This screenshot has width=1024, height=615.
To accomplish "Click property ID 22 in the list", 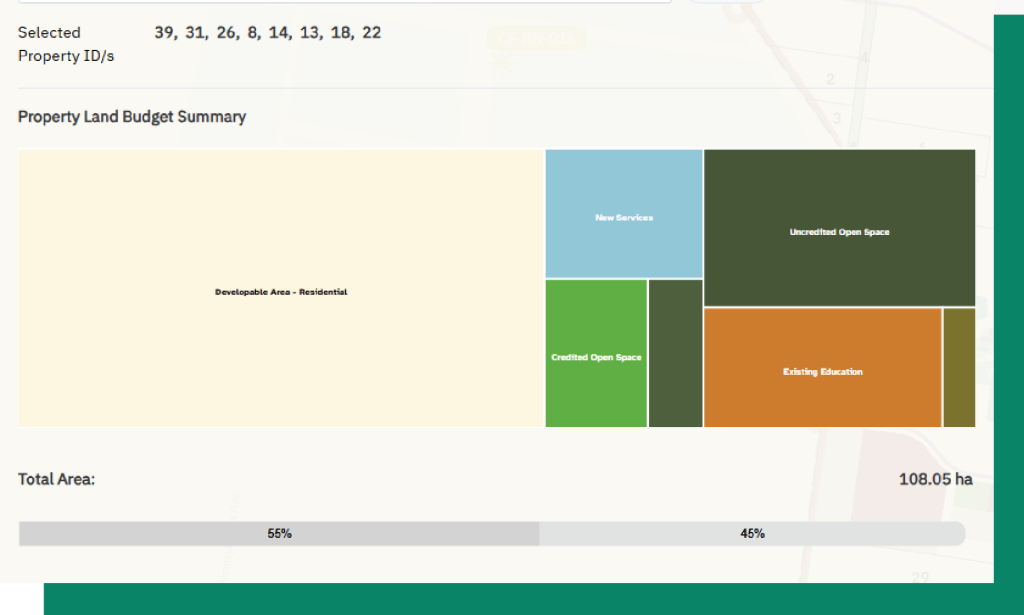I will (x=371, y=33).
